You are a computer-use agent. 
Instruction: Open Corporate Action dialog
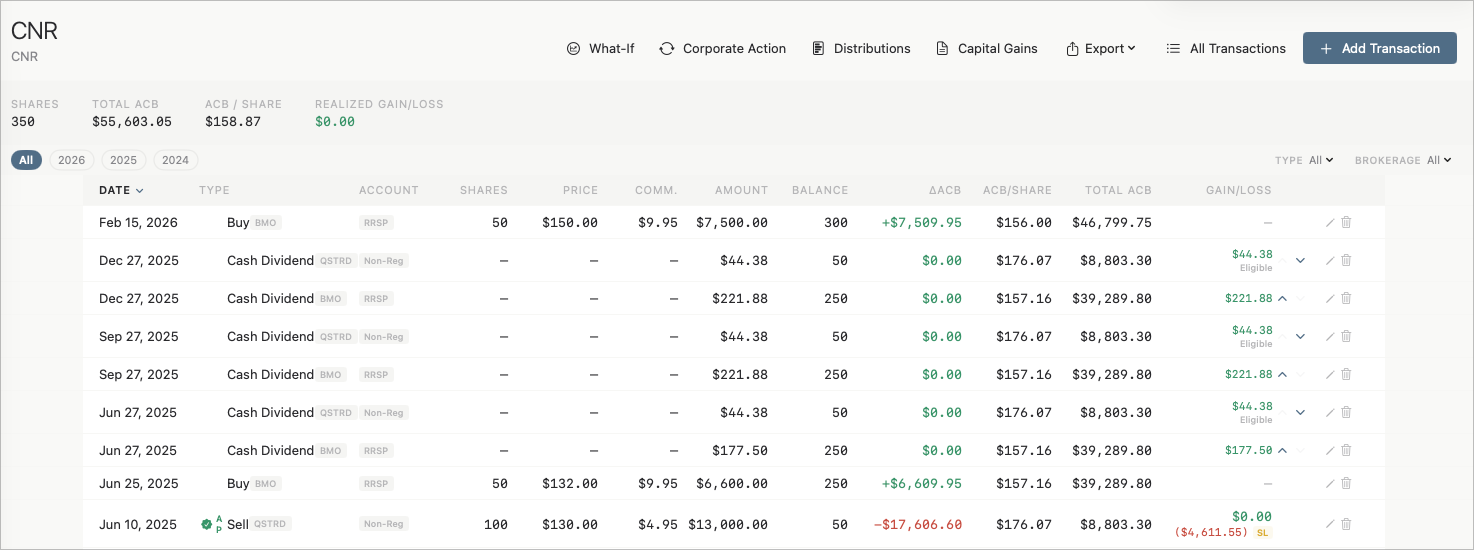click(x=722, y=48)
